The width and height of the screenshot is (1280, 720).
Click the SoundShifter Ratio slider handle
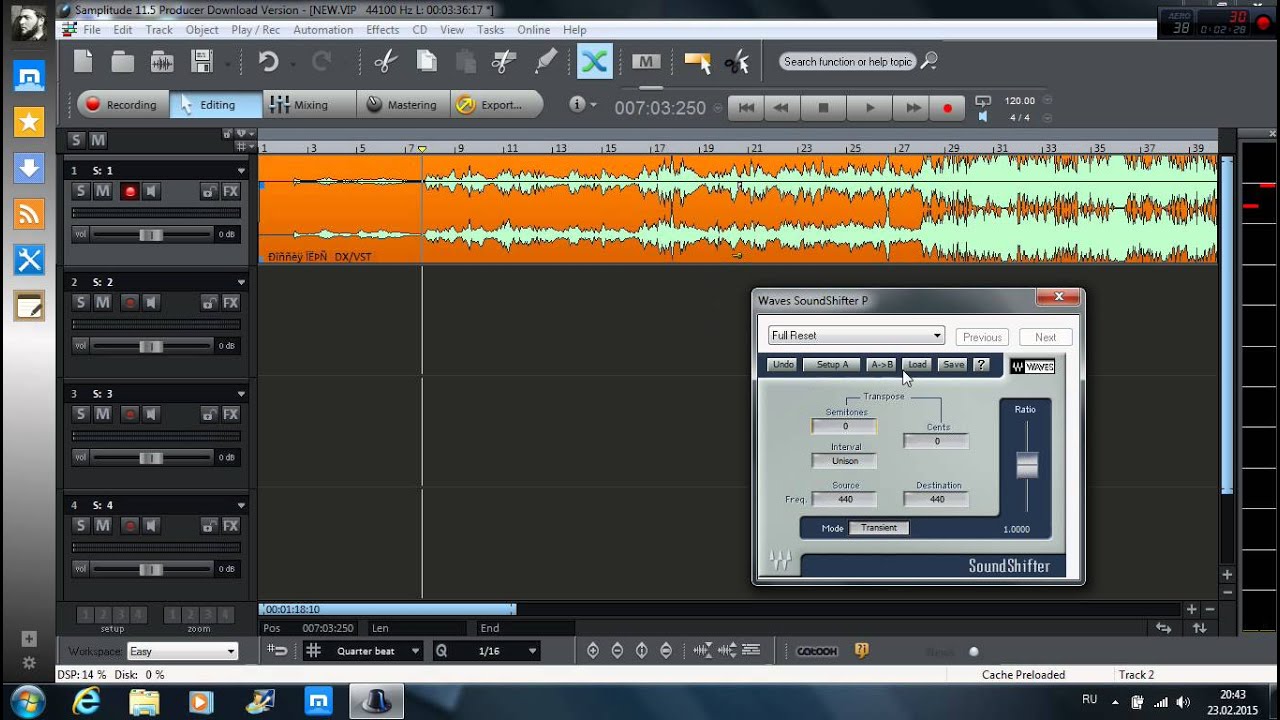(x=1027, y=465)
